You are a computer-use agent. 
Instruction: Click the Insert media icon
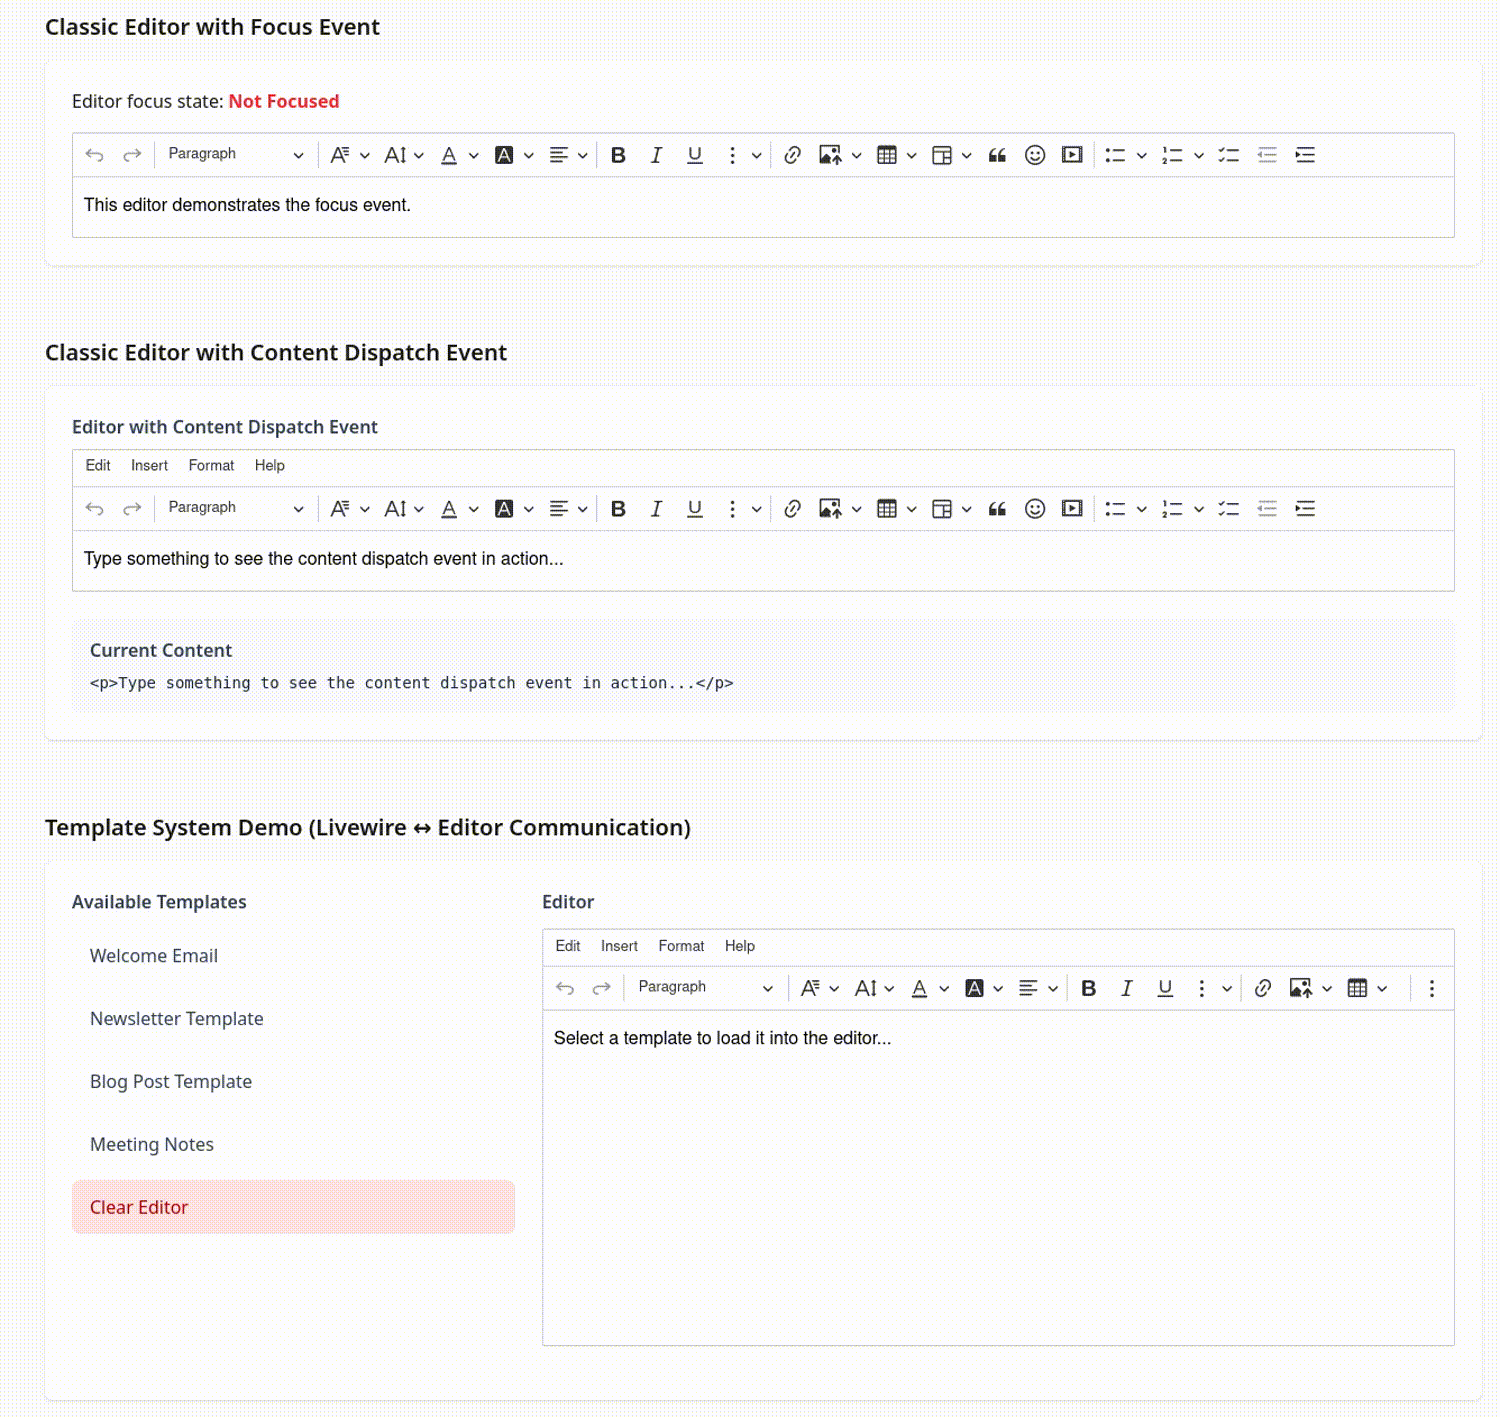[x=1072, y=155]
